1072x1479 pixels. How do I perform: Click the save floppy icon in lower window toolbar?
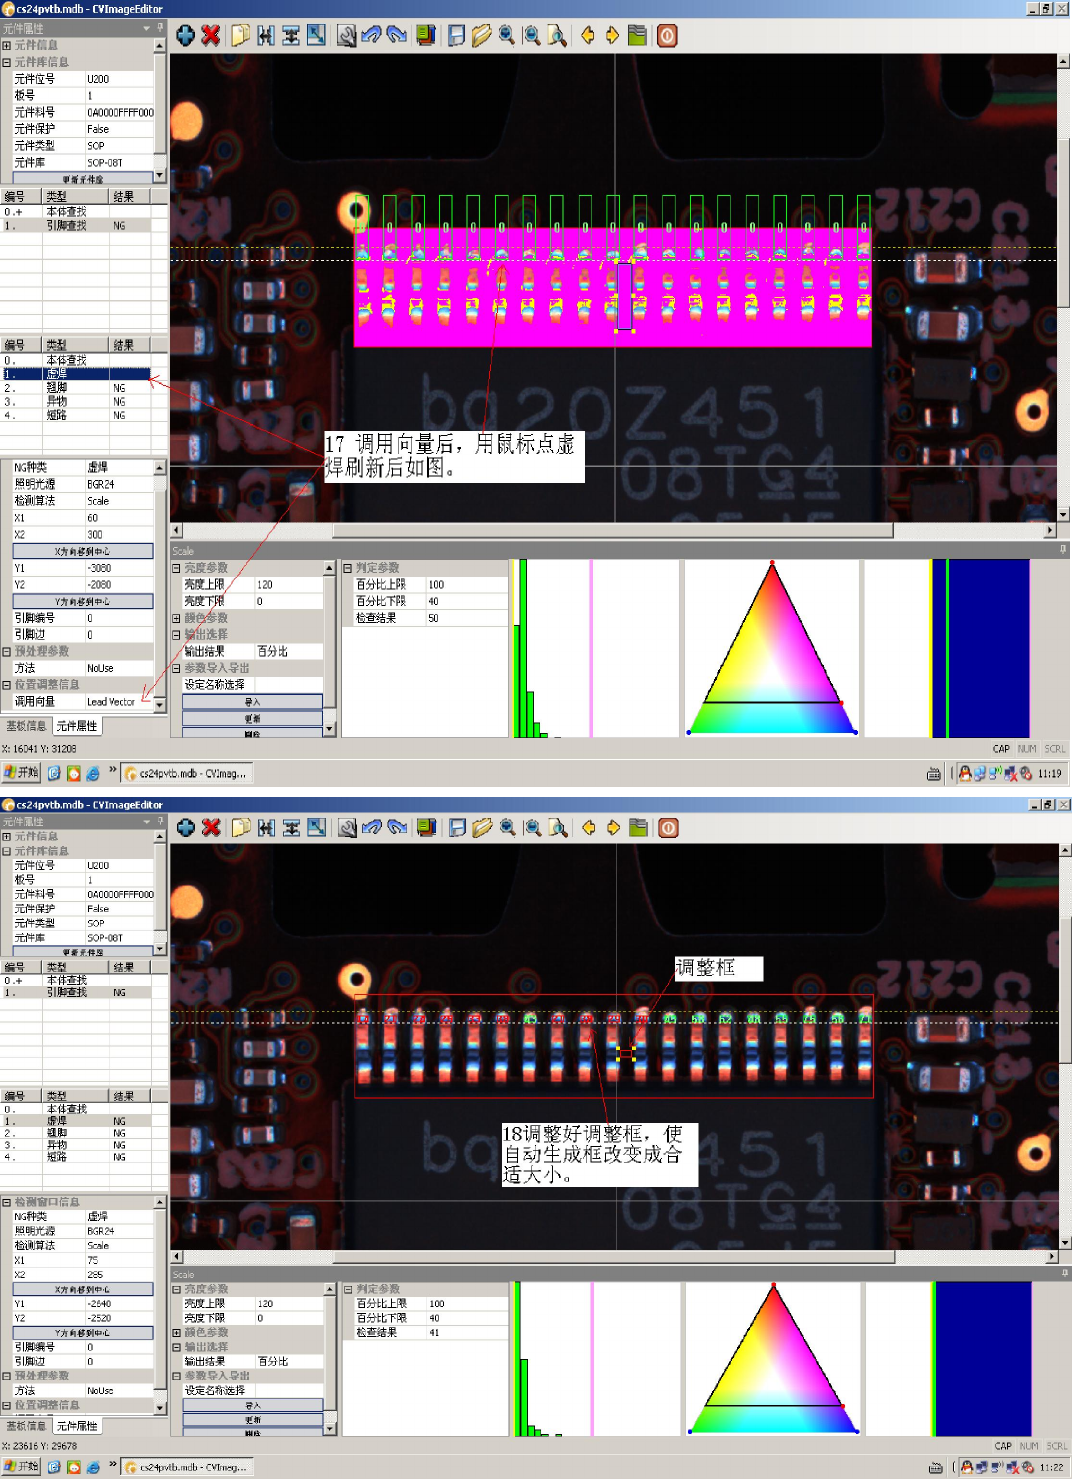[x=457, y=828]
